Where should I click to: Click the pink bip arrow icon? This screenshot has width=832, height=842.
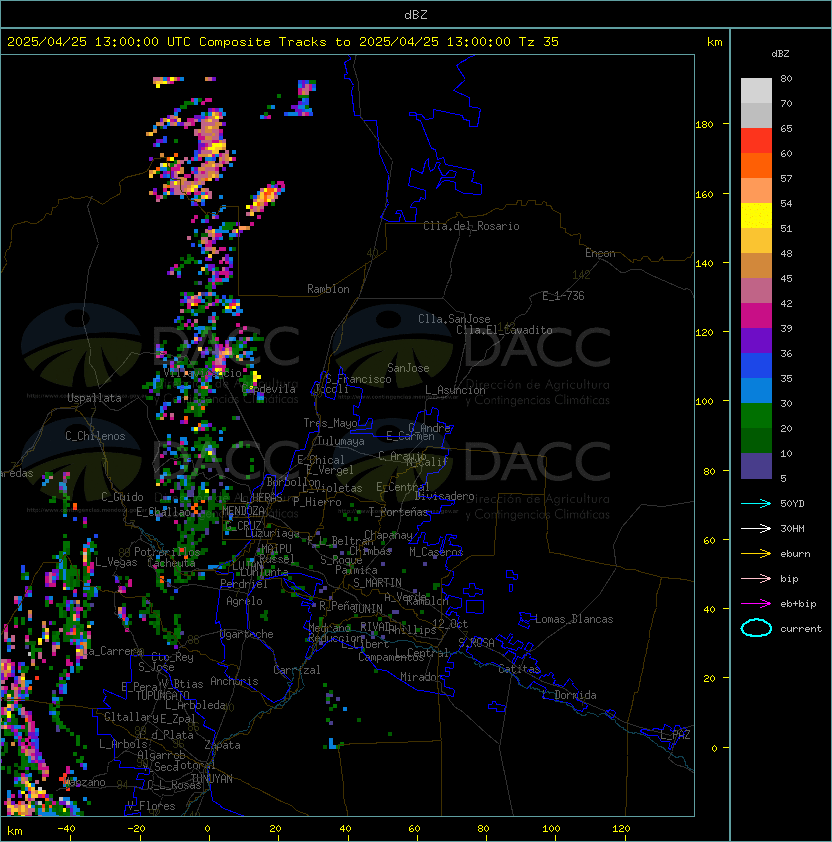pyautogui.click(x=756, y=578)
